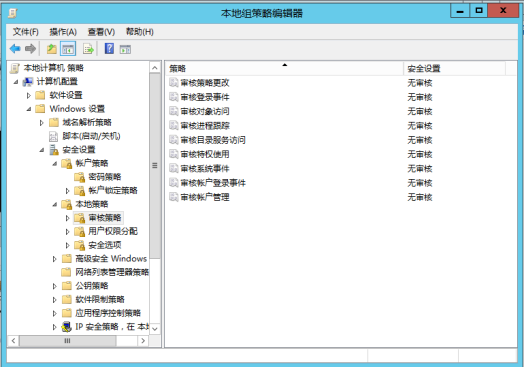524x367 pixels.
Task: Collapse the Windows 设置 node
Action: coord(29,109)
